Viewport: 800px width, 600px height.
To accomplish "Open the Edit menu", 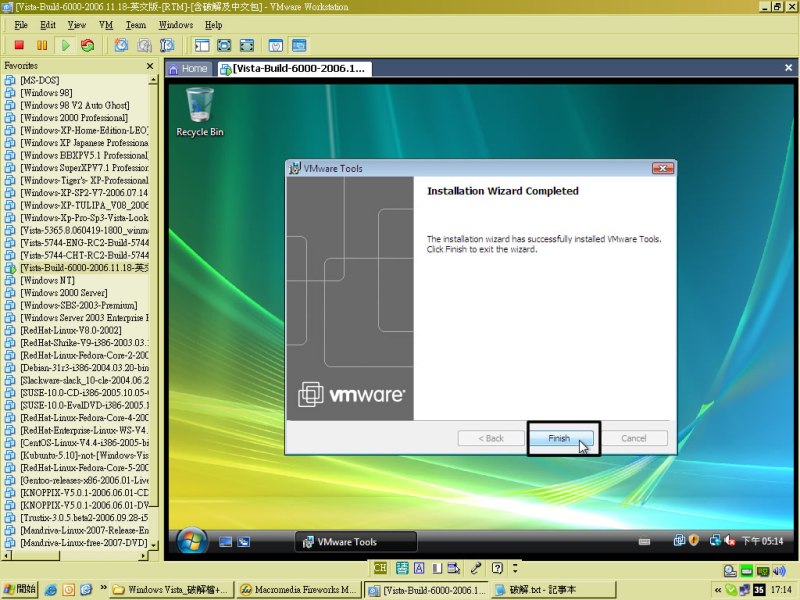I will coord(48,24).
